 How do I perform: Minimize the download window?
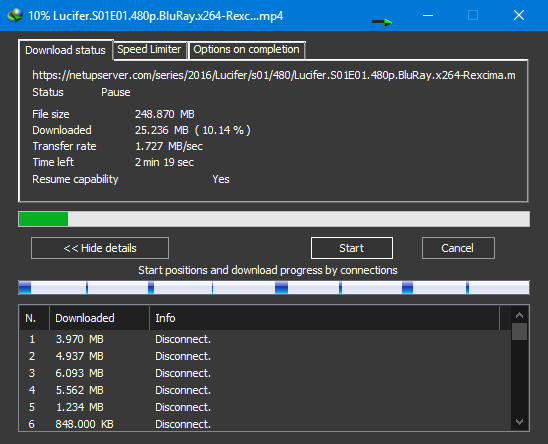click(428, 15)
